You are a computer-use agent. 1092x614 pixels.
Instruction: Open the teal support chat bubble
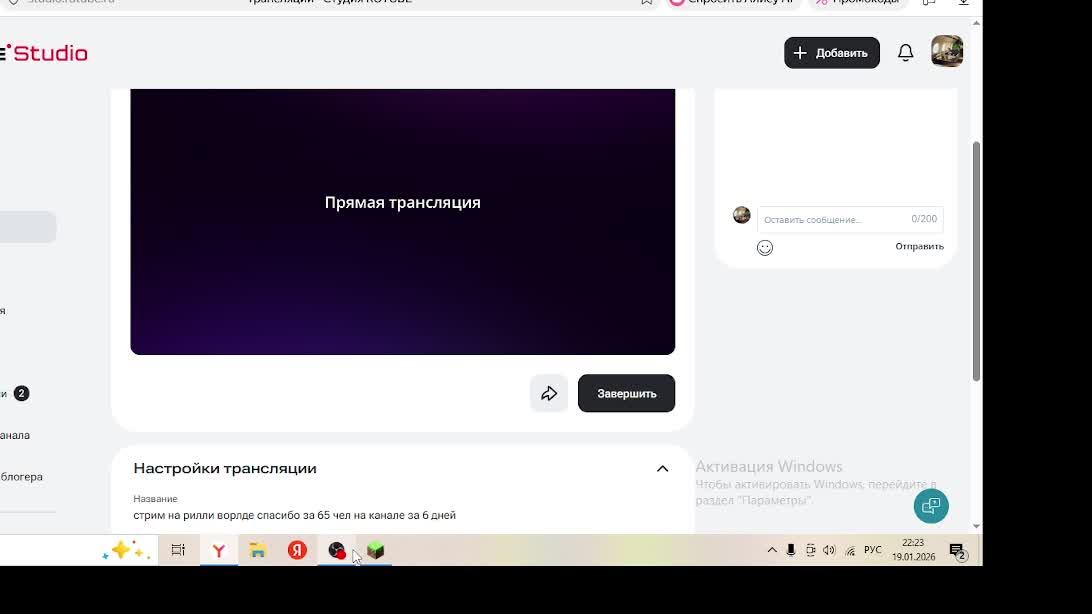[931, 506]
